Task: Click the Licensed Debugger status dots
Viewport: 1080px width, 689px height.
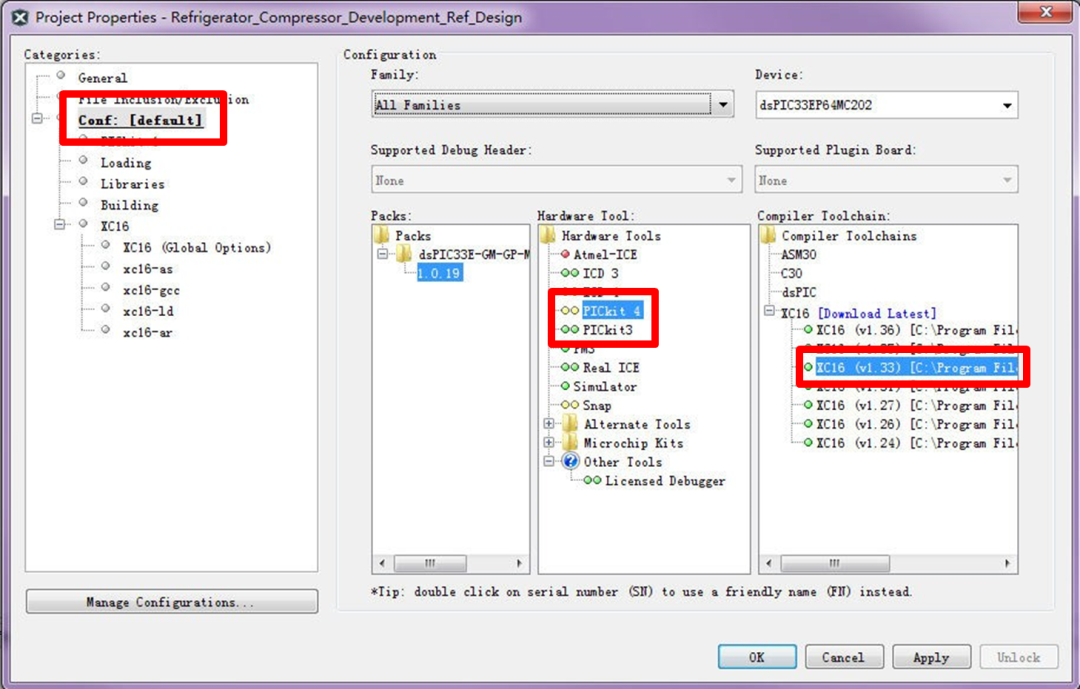Action: coord(592,480)
